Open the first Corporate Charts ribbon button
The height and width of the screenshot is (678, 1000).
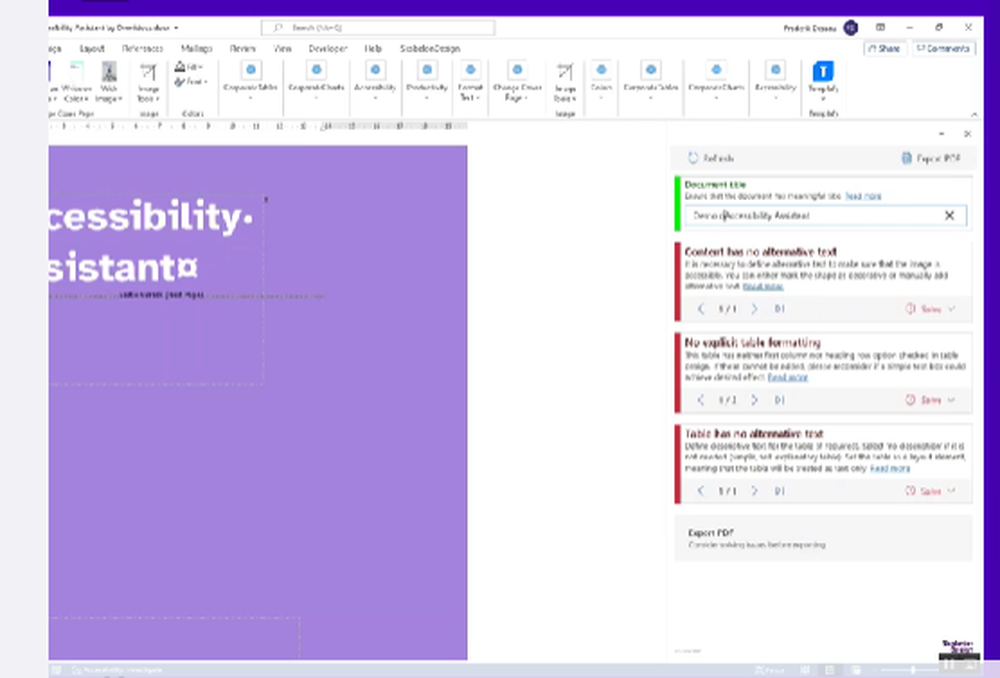(316, 81)
